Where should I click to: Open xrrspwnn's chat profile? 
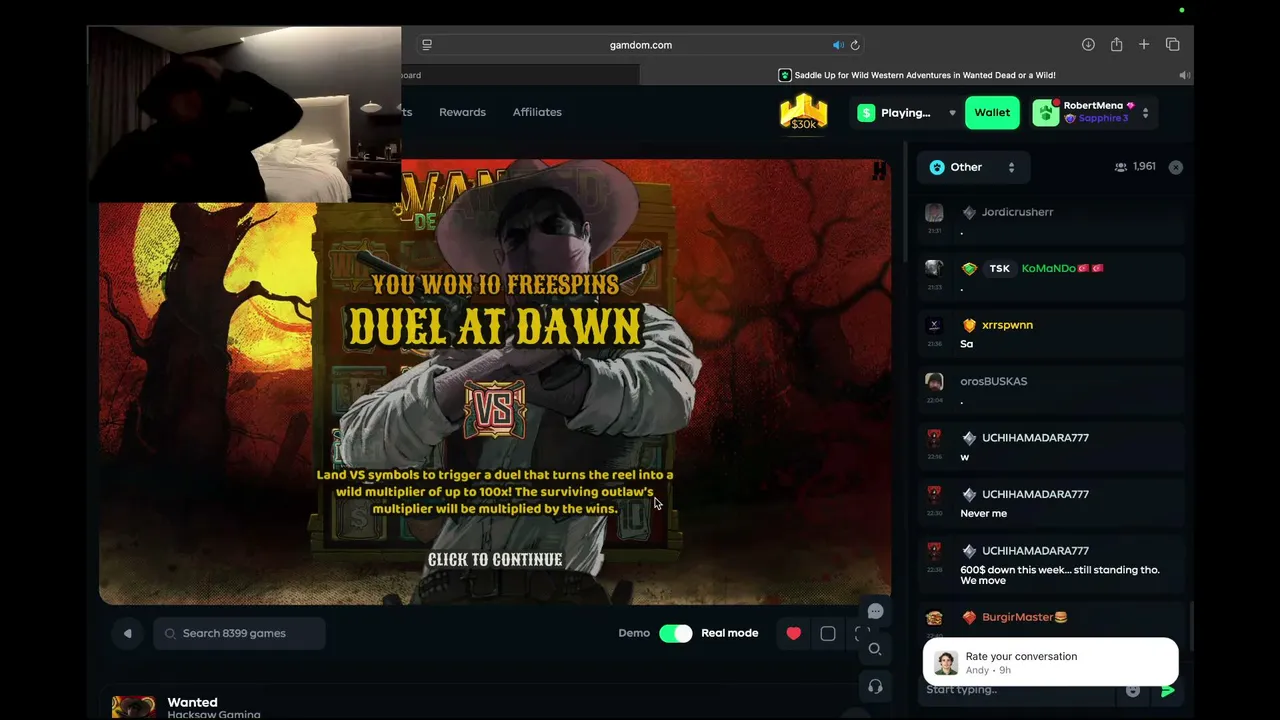click(x=1007, y=325)
